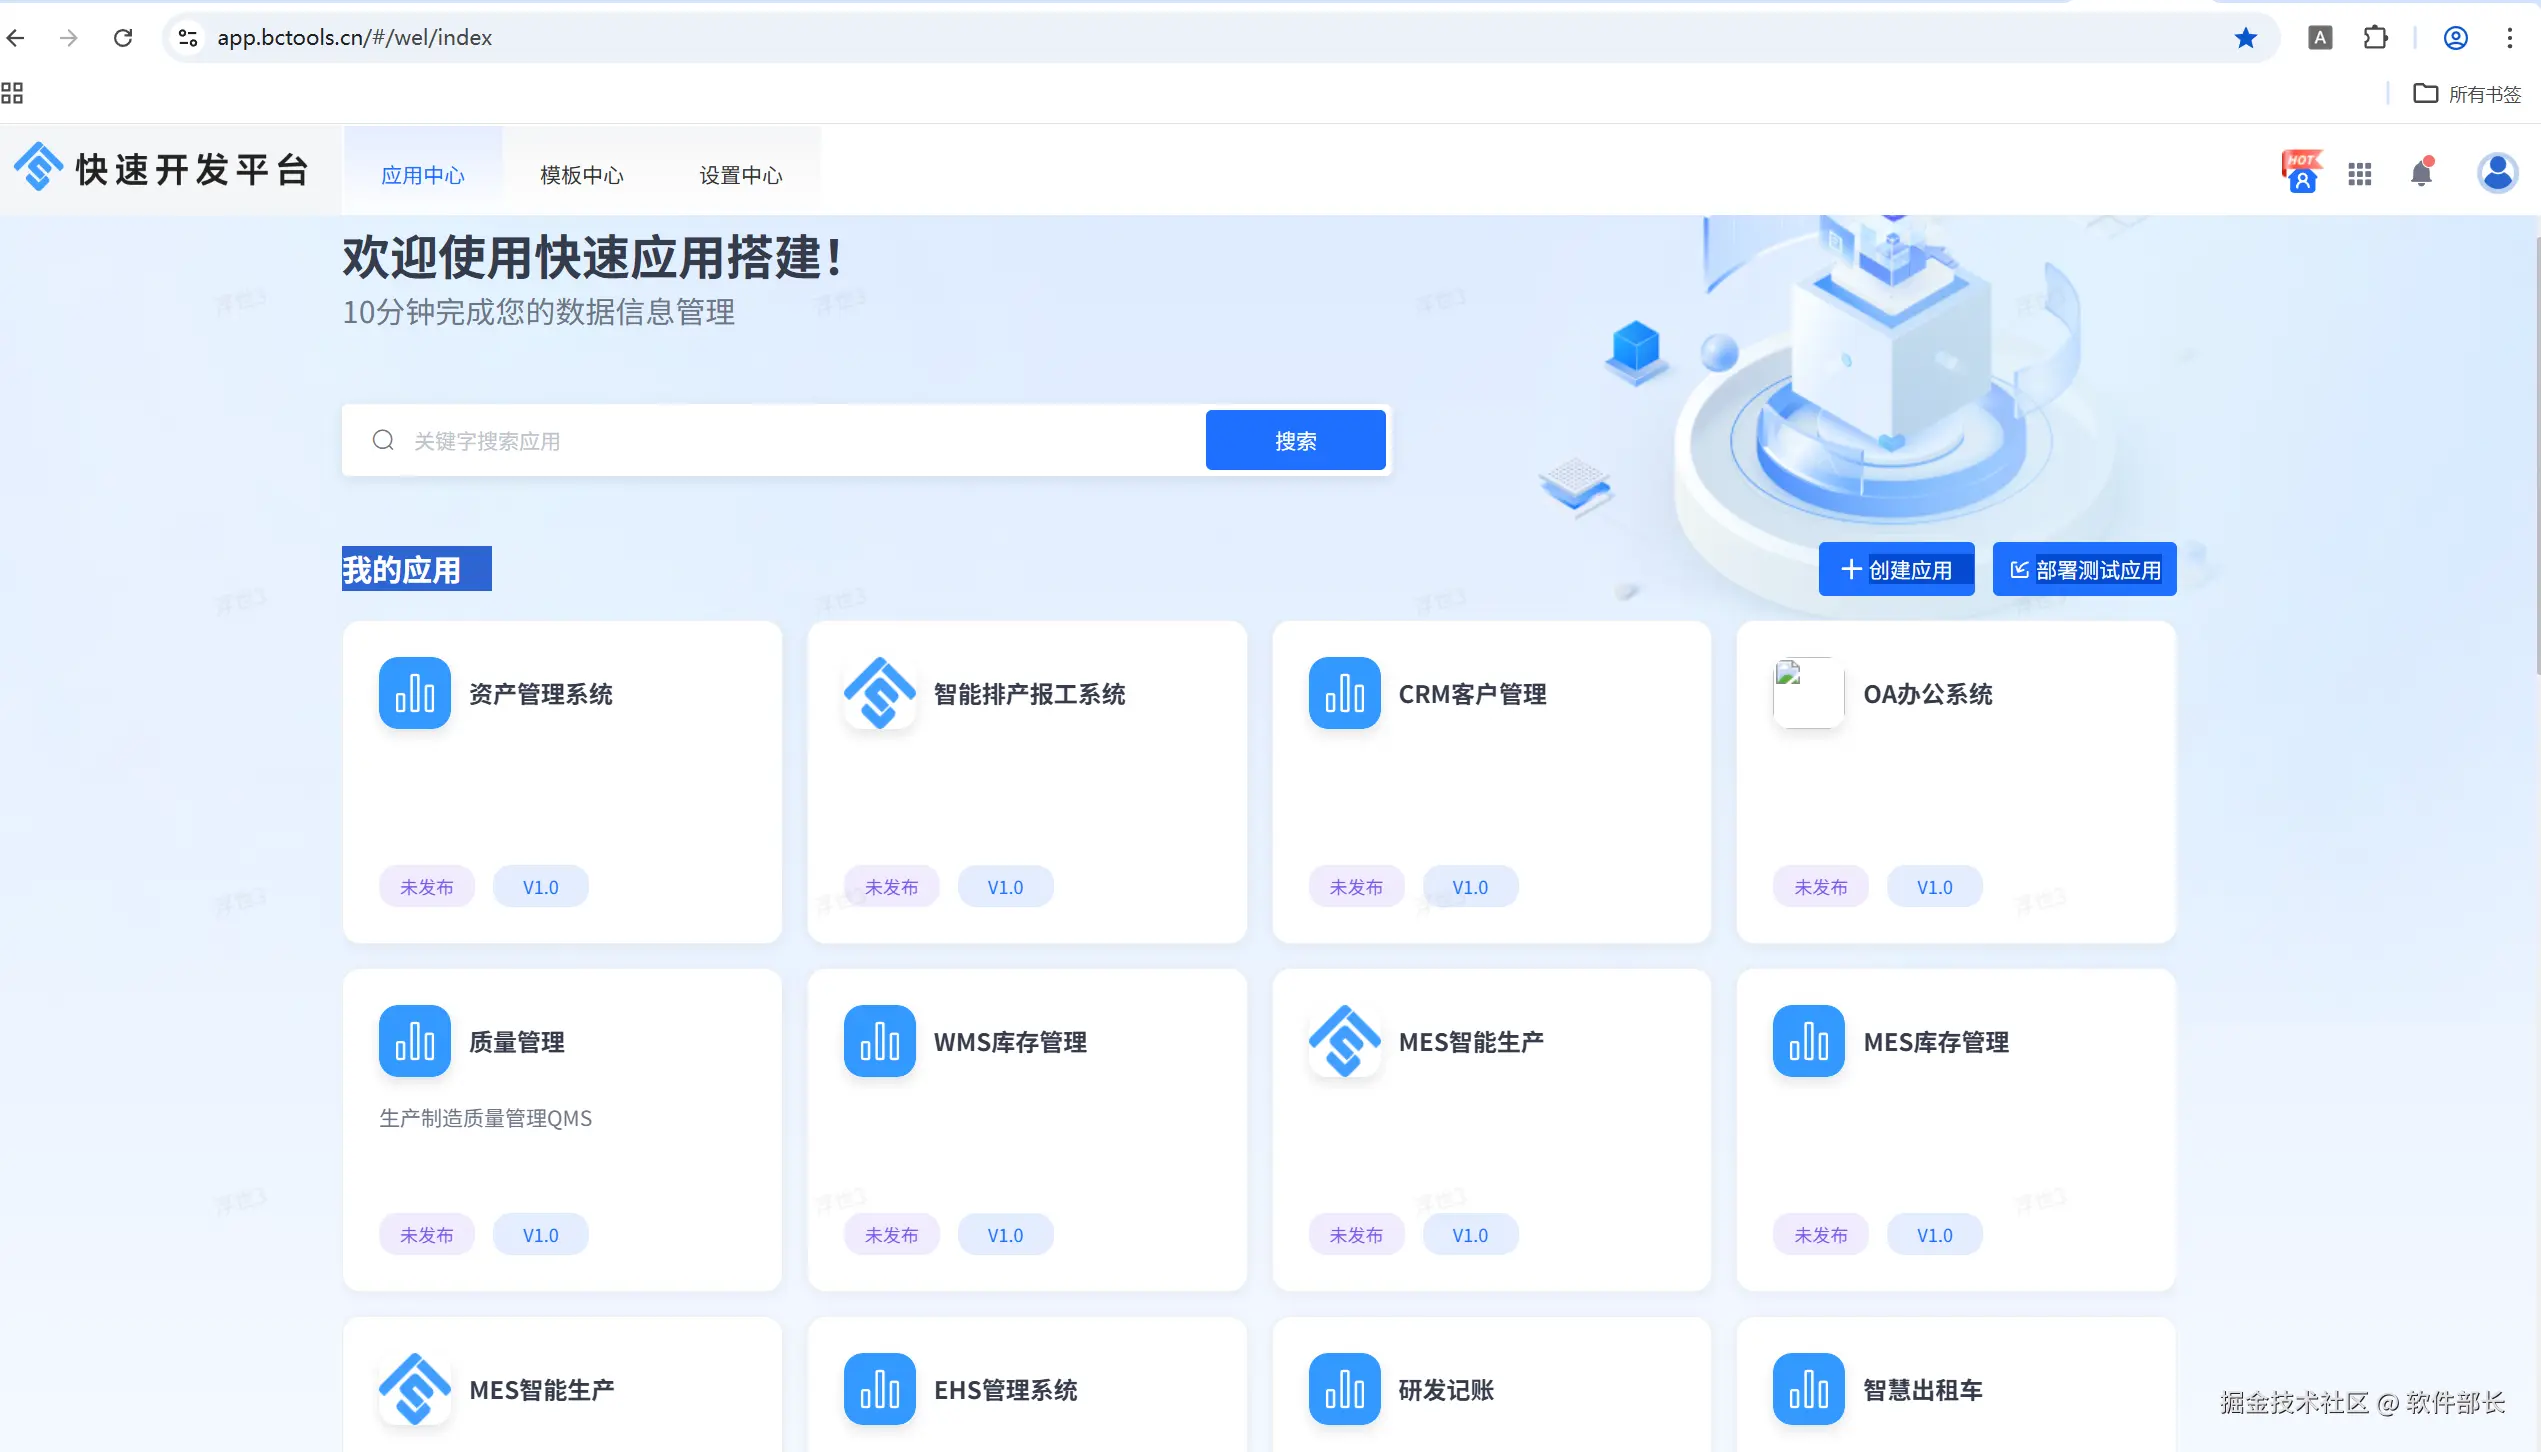The height and width of the screenshot is (1452, 2541).
Task: Click the browser bookmark star icon
Action: pyautogui.click(x=2246, y=38)
